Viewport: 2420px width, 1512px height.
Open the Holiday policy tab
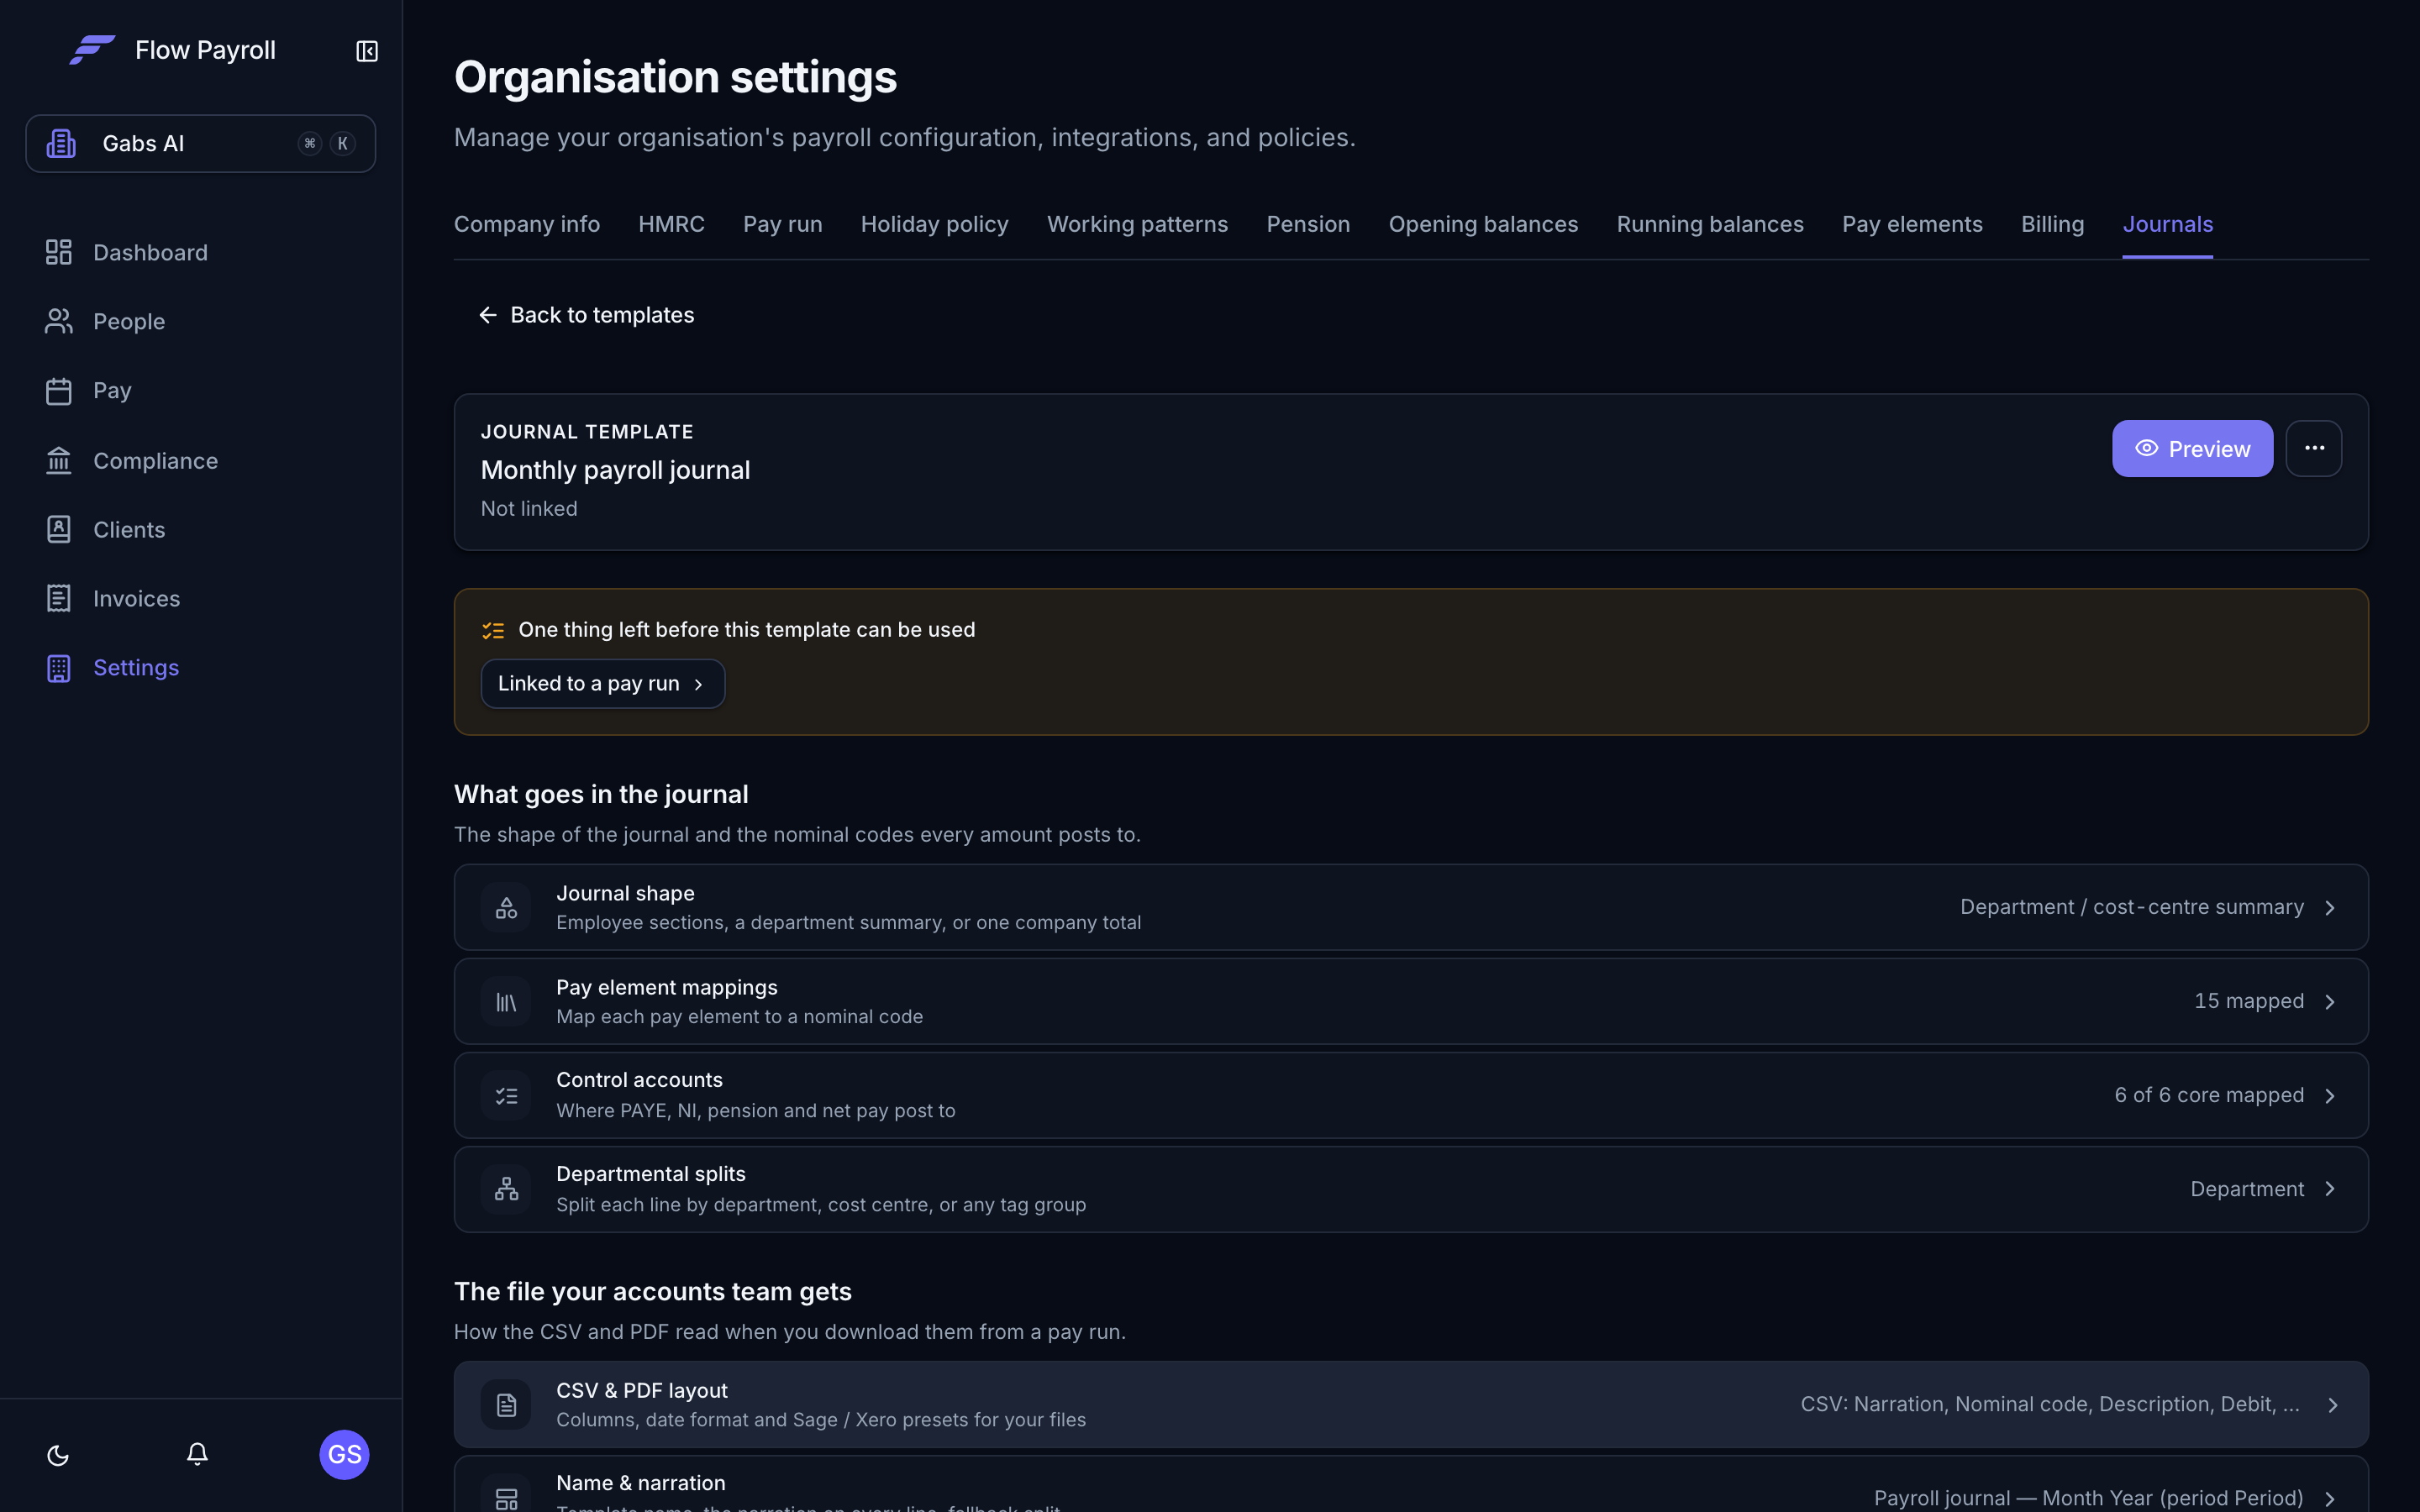tap(934, 224)
